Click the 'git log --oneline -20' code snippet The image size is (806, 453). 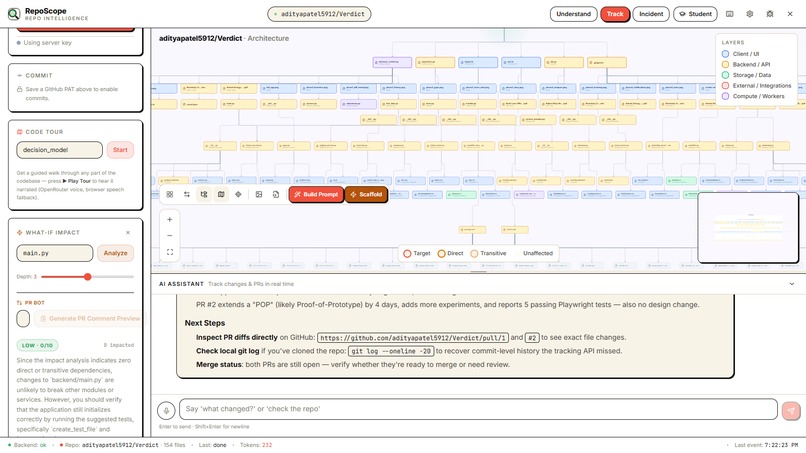pos(391,351)
